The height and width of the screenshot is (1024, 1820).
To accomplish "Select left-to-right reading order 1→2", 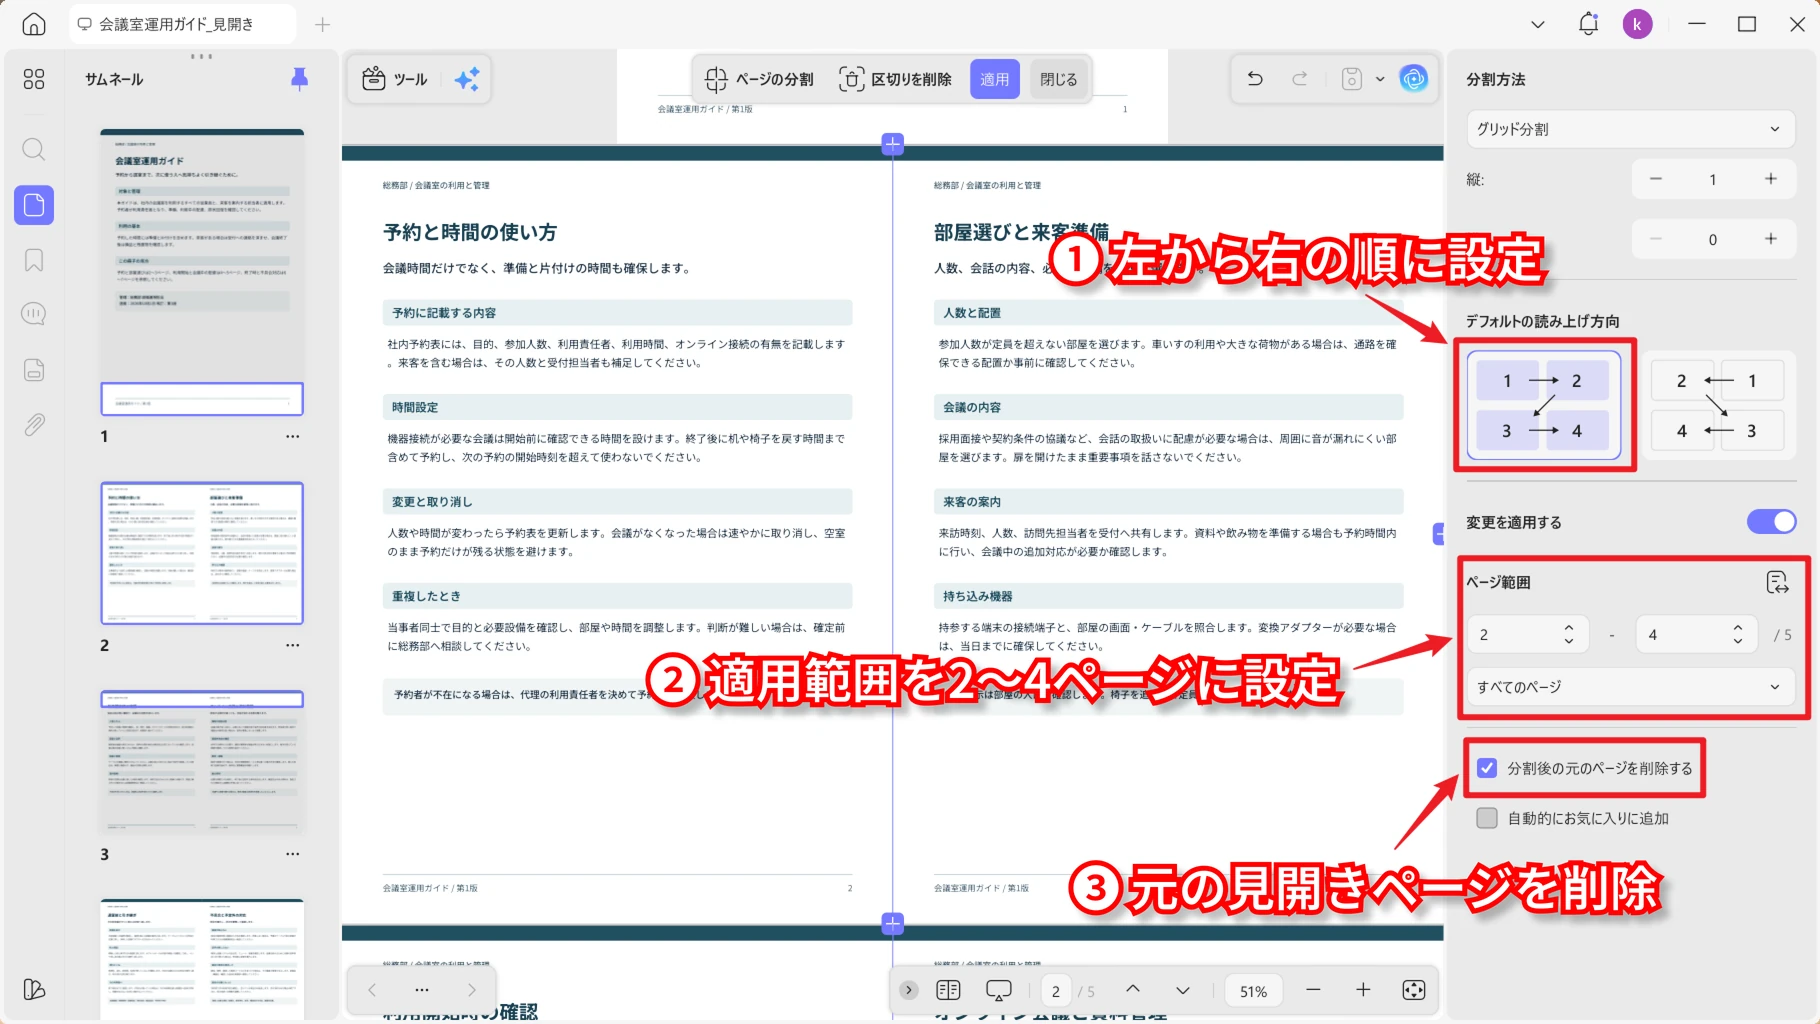I will coord(1543,405).
